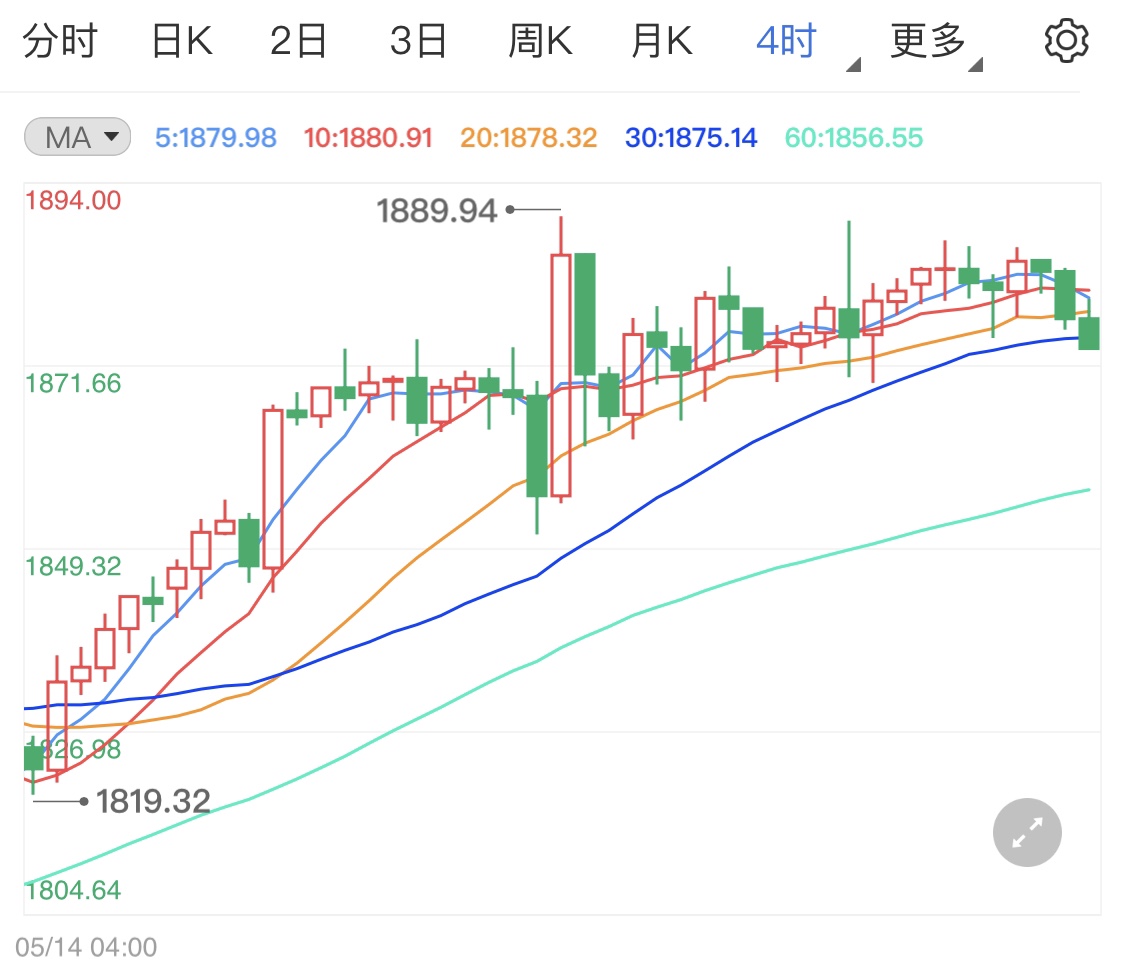
Task: Click the 1894.00 axis label
Action: pyautogui.click(x=73, y=200)
